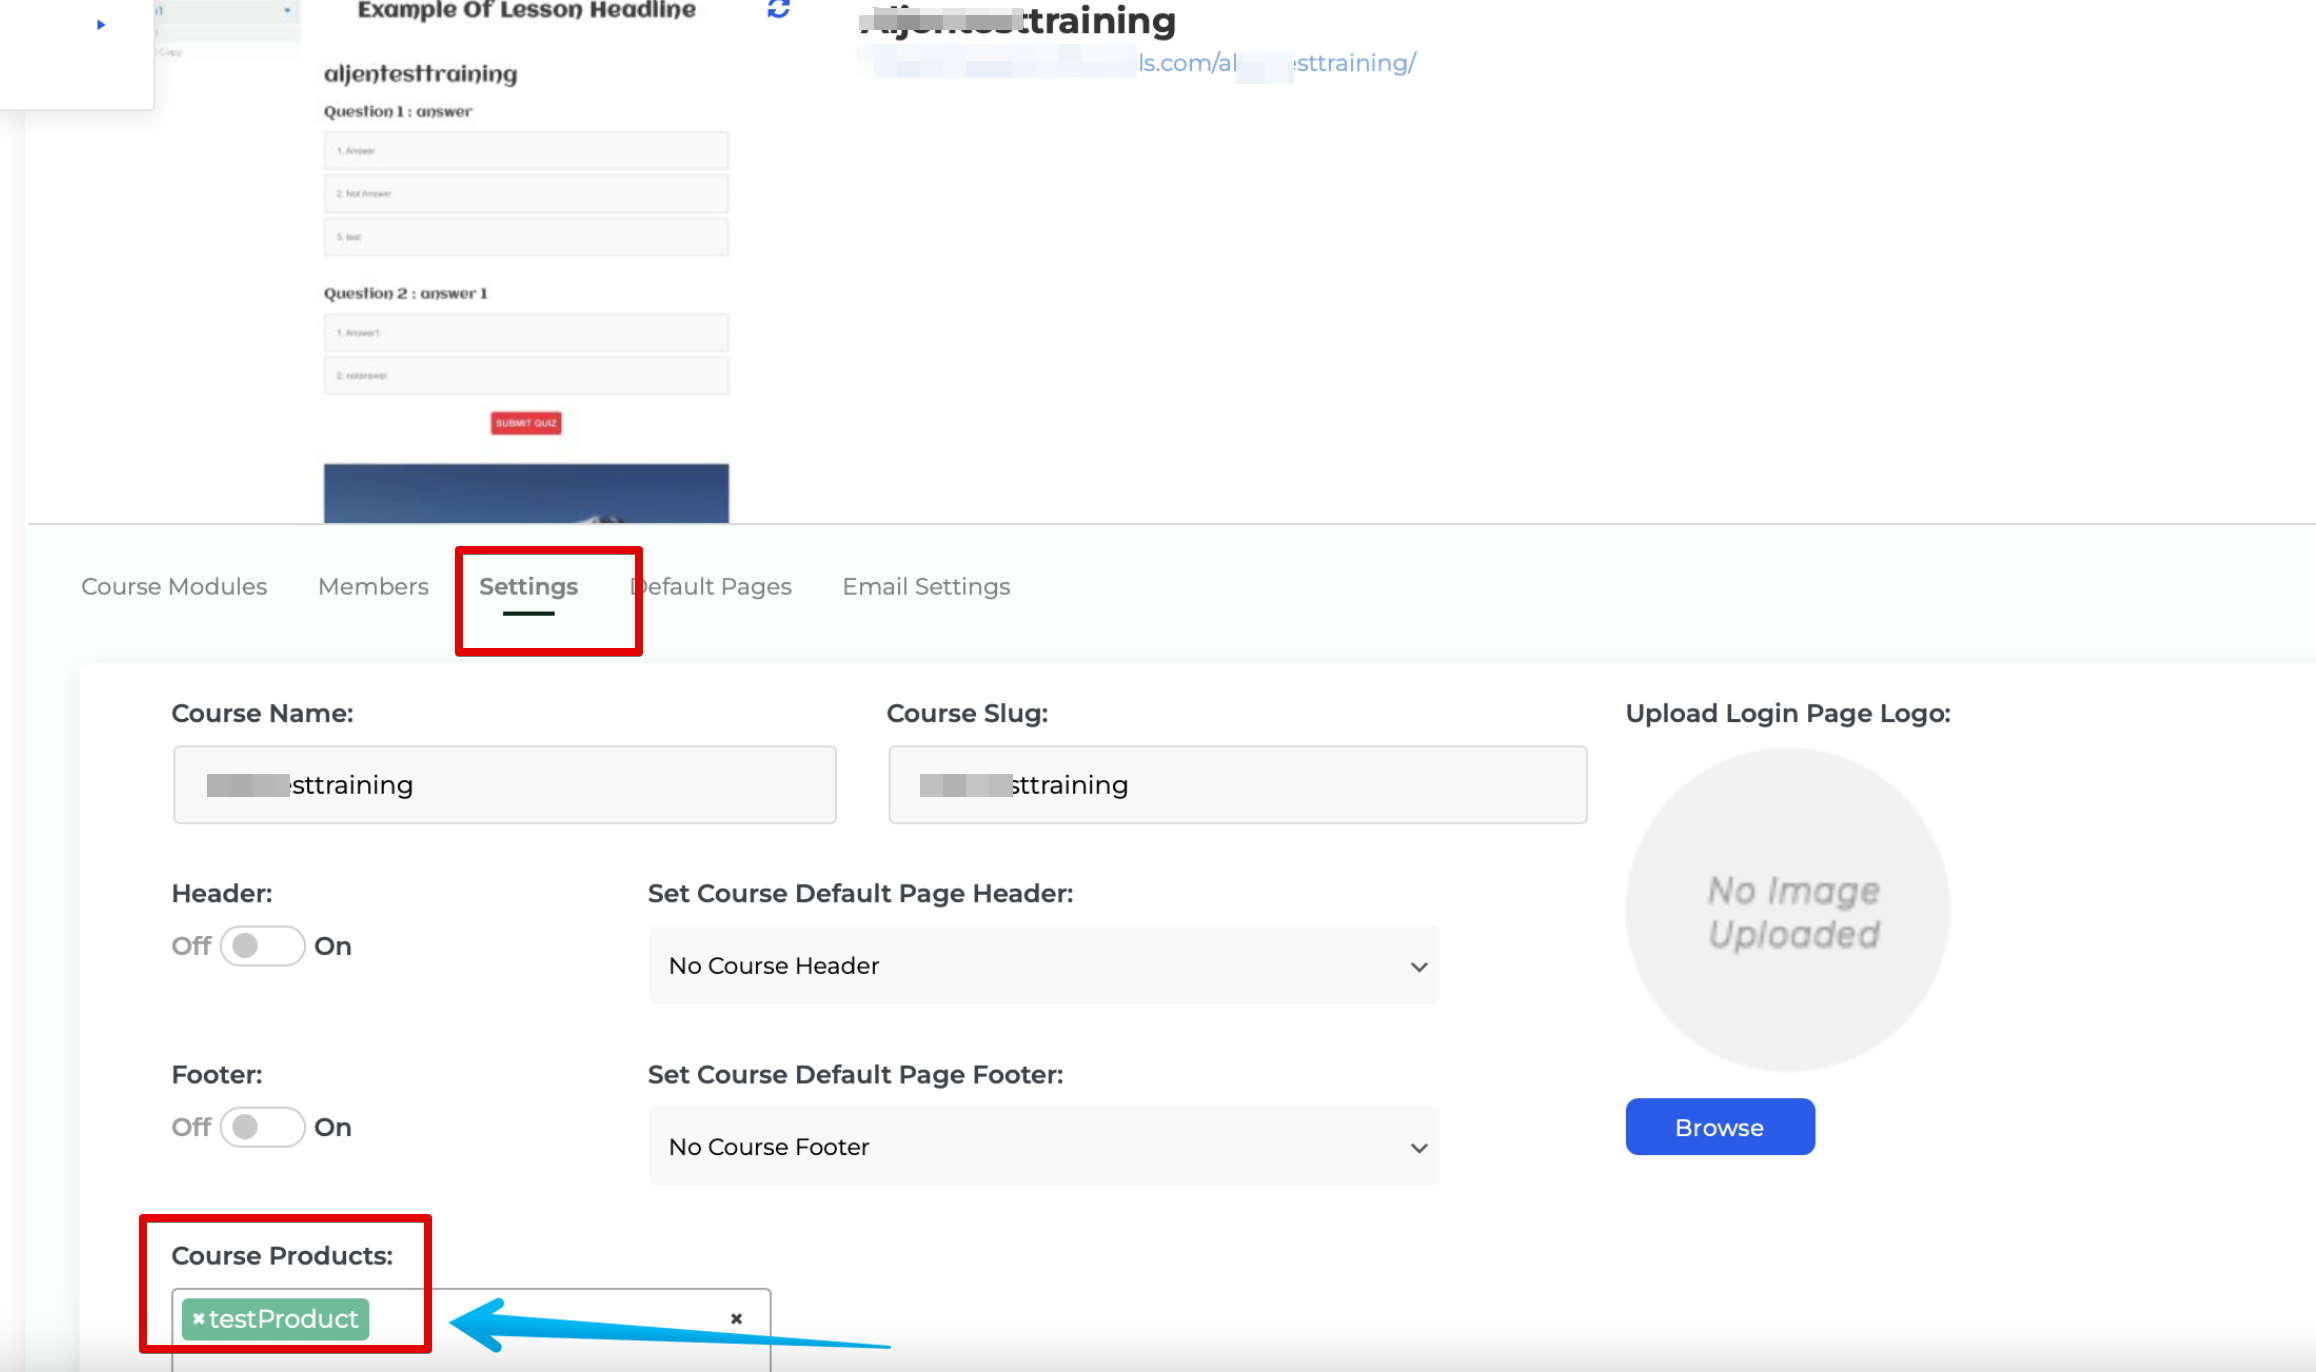Click the Course Name text field
This screenshot has width=2316, height=1372.
pos(504,784)
